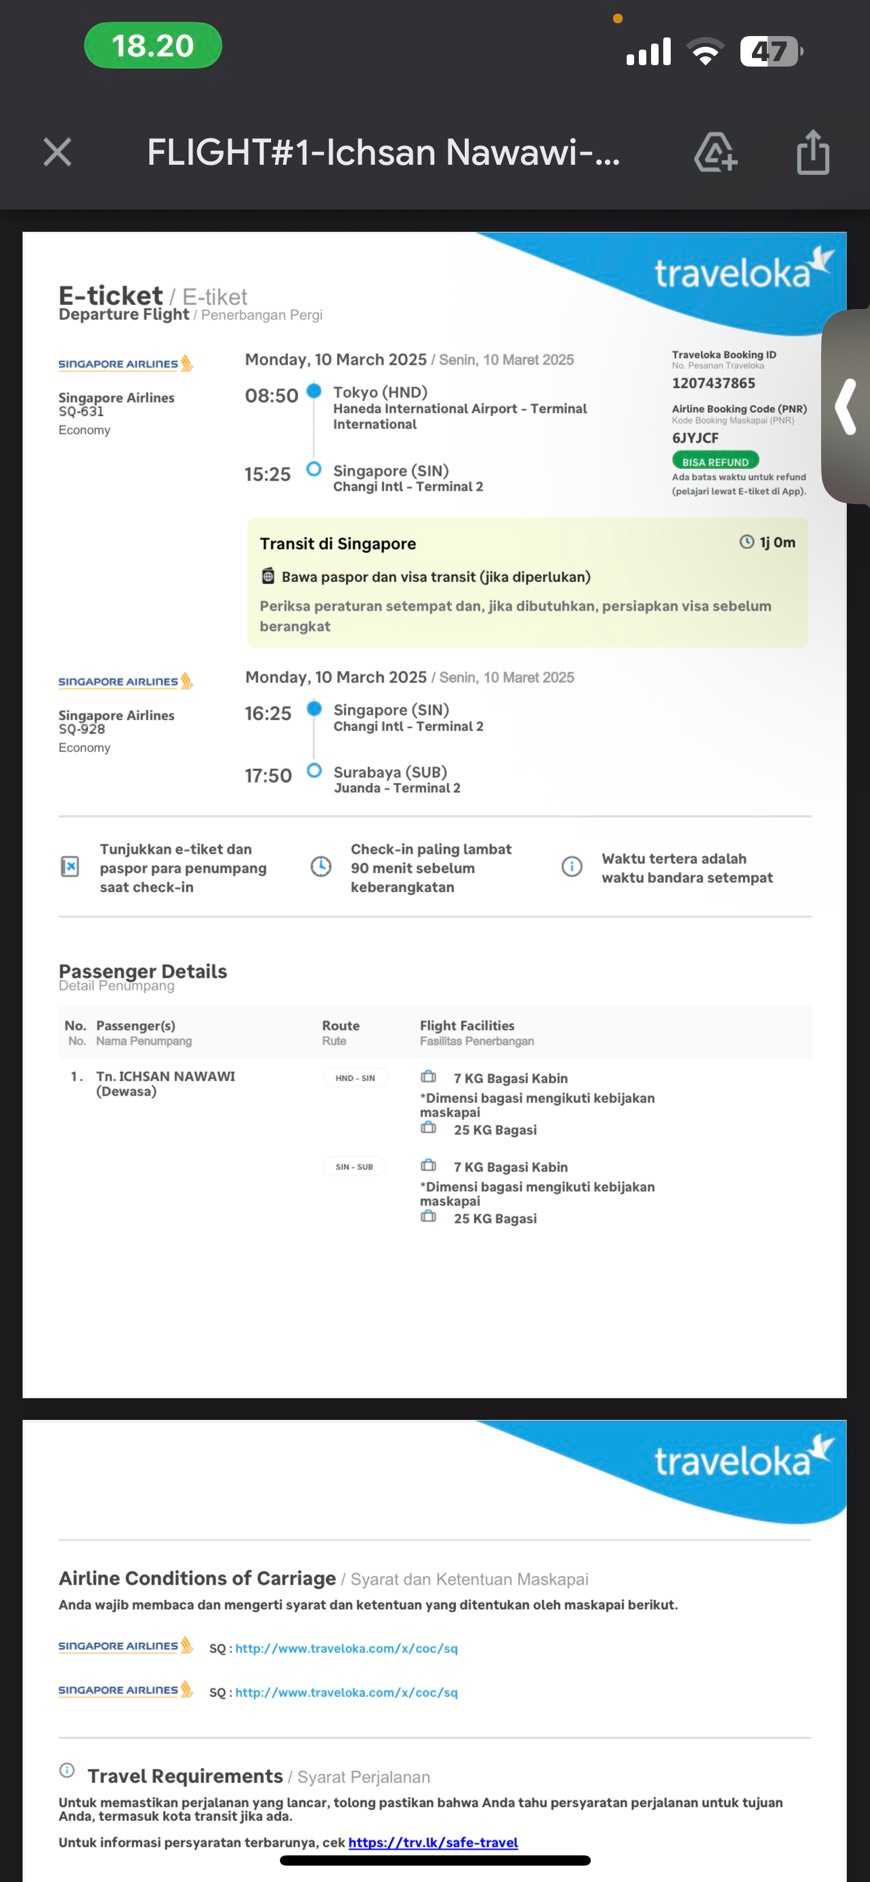This screenshot has height=1882, width=870.
Task: Tap the check-in deadline clock icon
Action: click(321, 867)
